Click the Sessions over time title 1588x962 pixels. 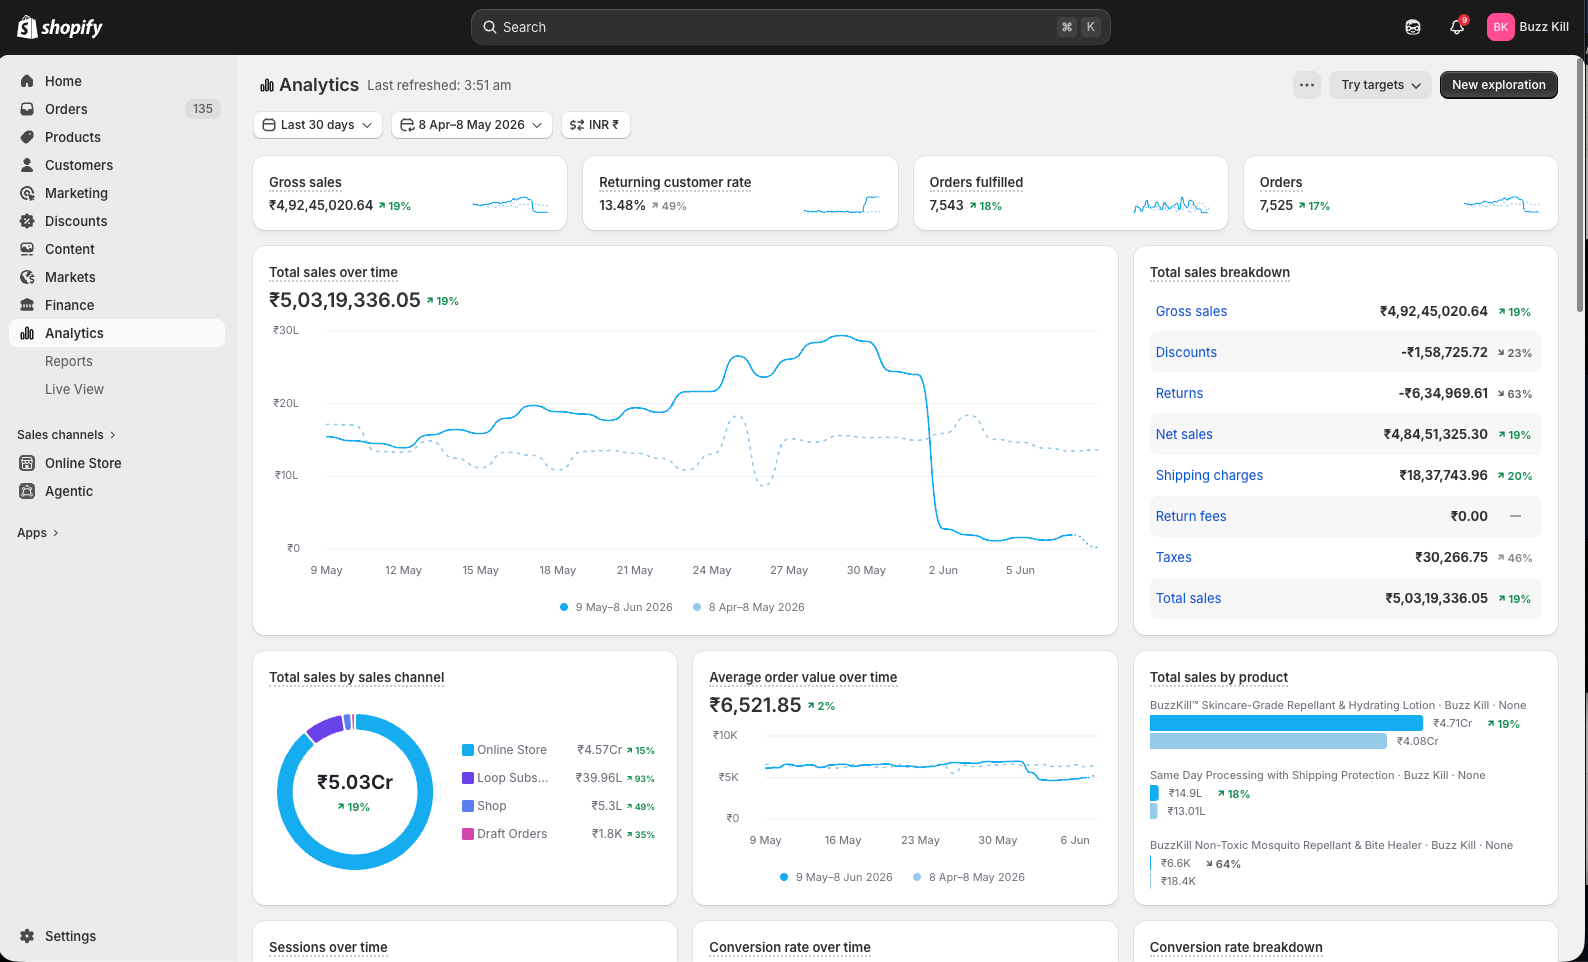coord(328,947)
